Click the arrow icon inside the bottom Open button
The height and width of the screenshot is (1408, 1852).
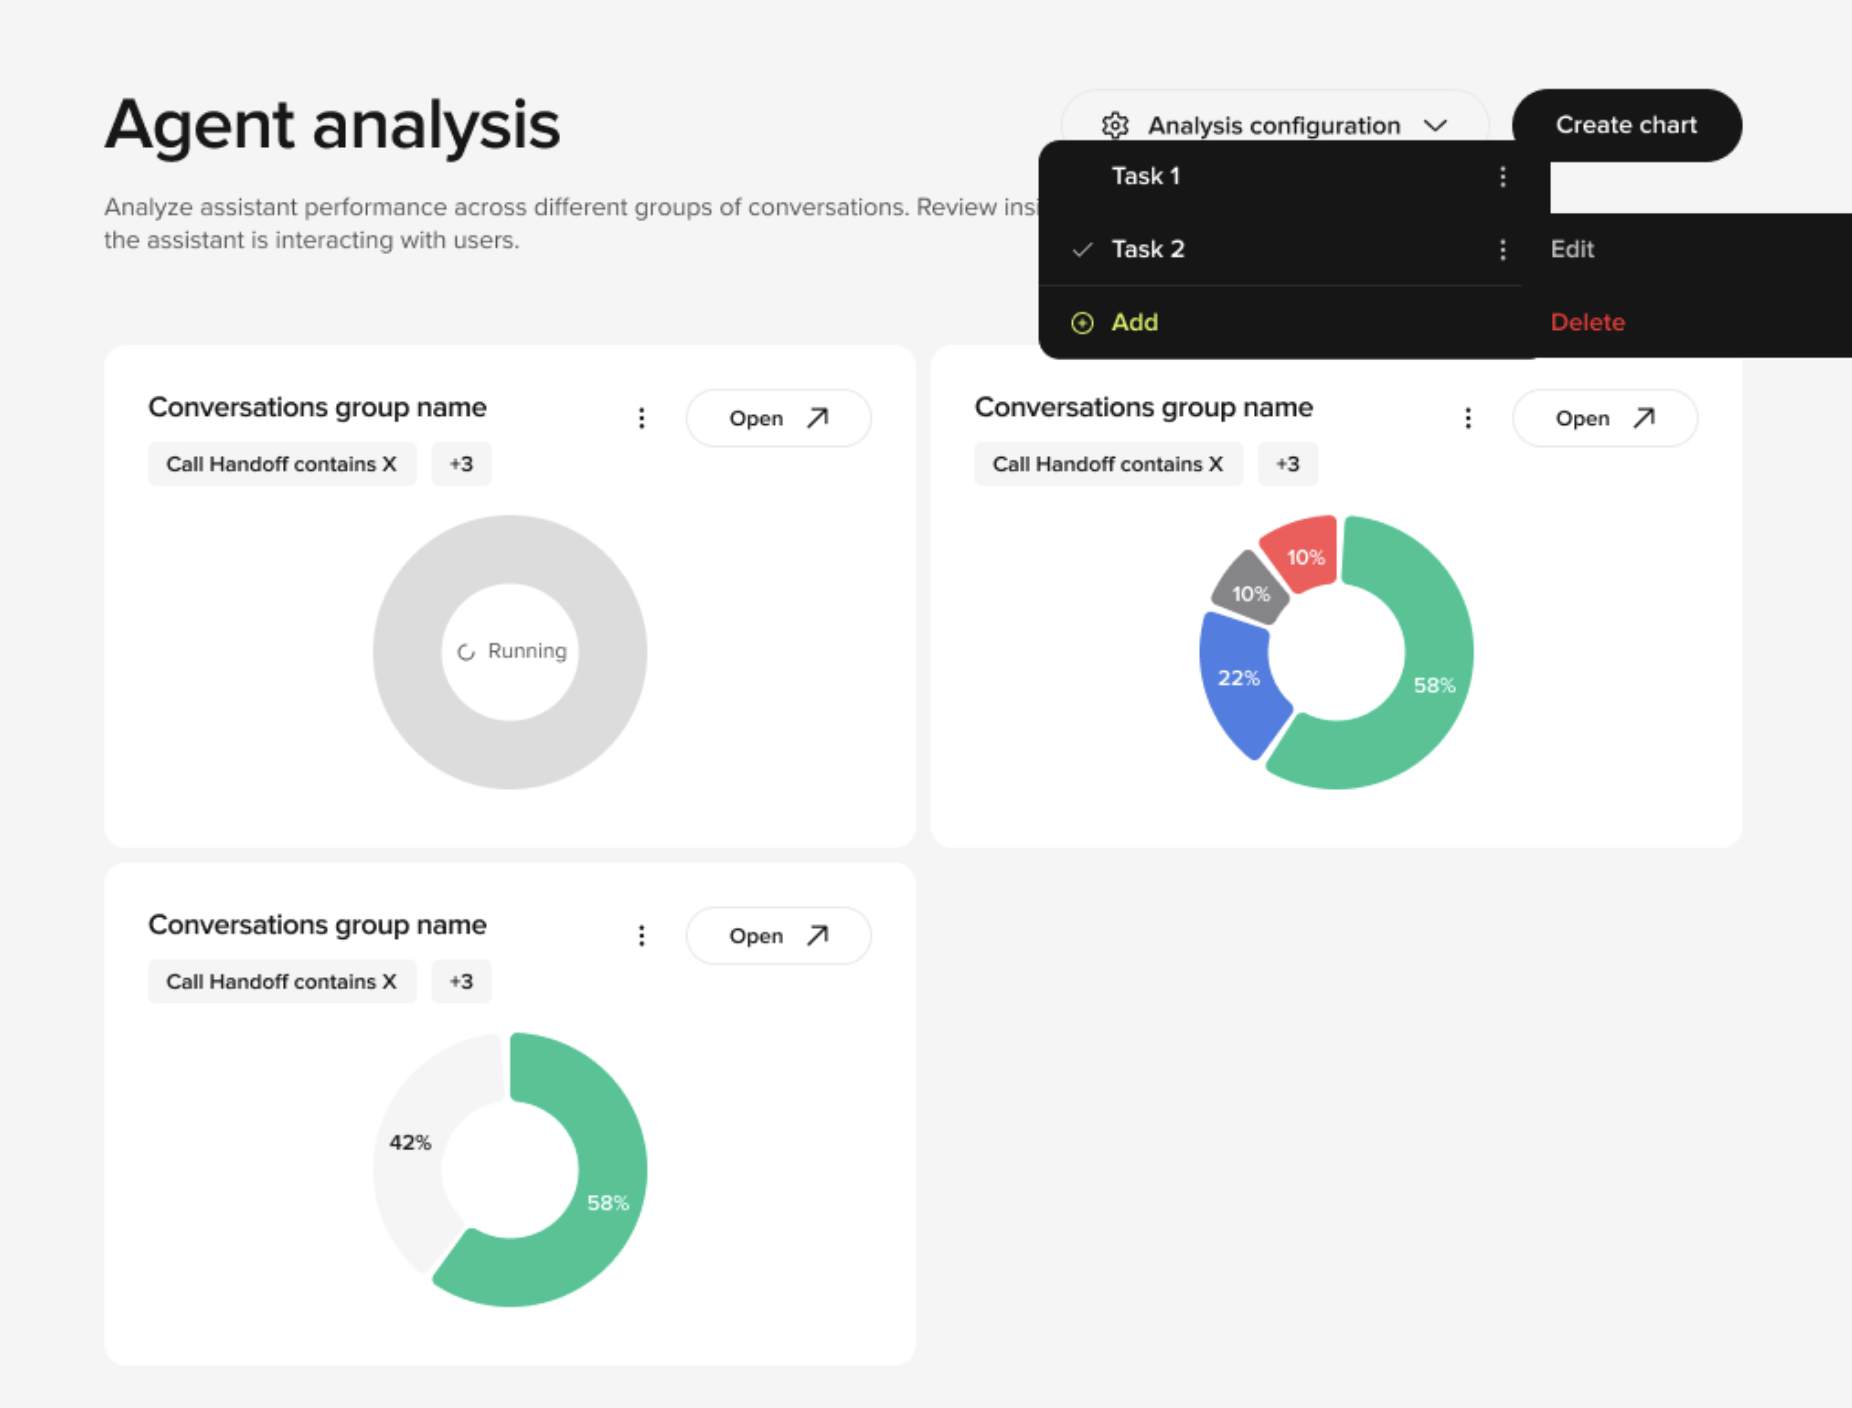(815, 935)
